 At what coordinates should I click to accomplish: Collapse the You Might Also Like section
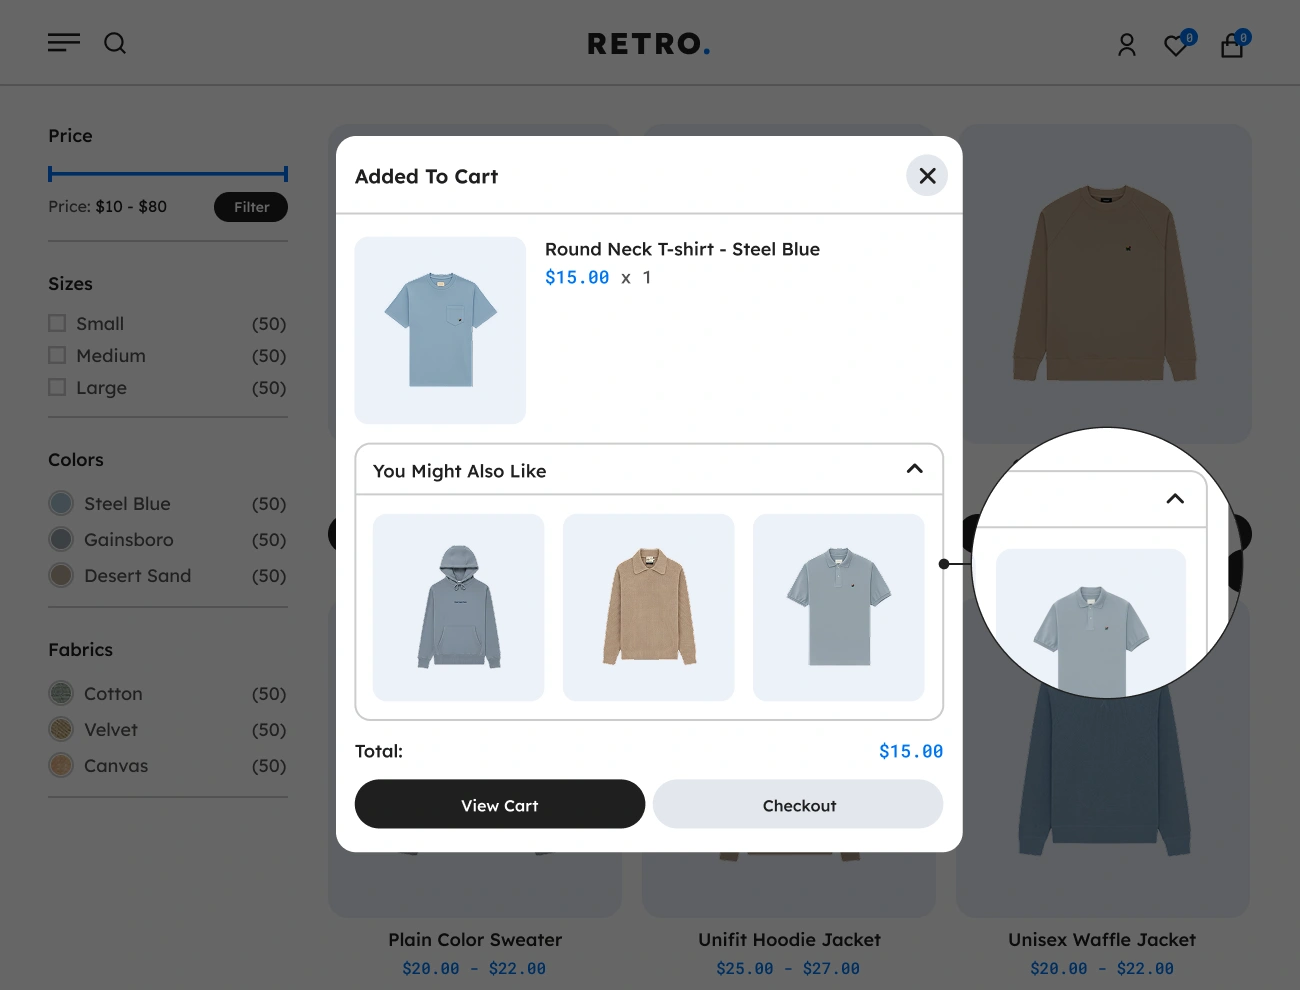tap(914, 469)
